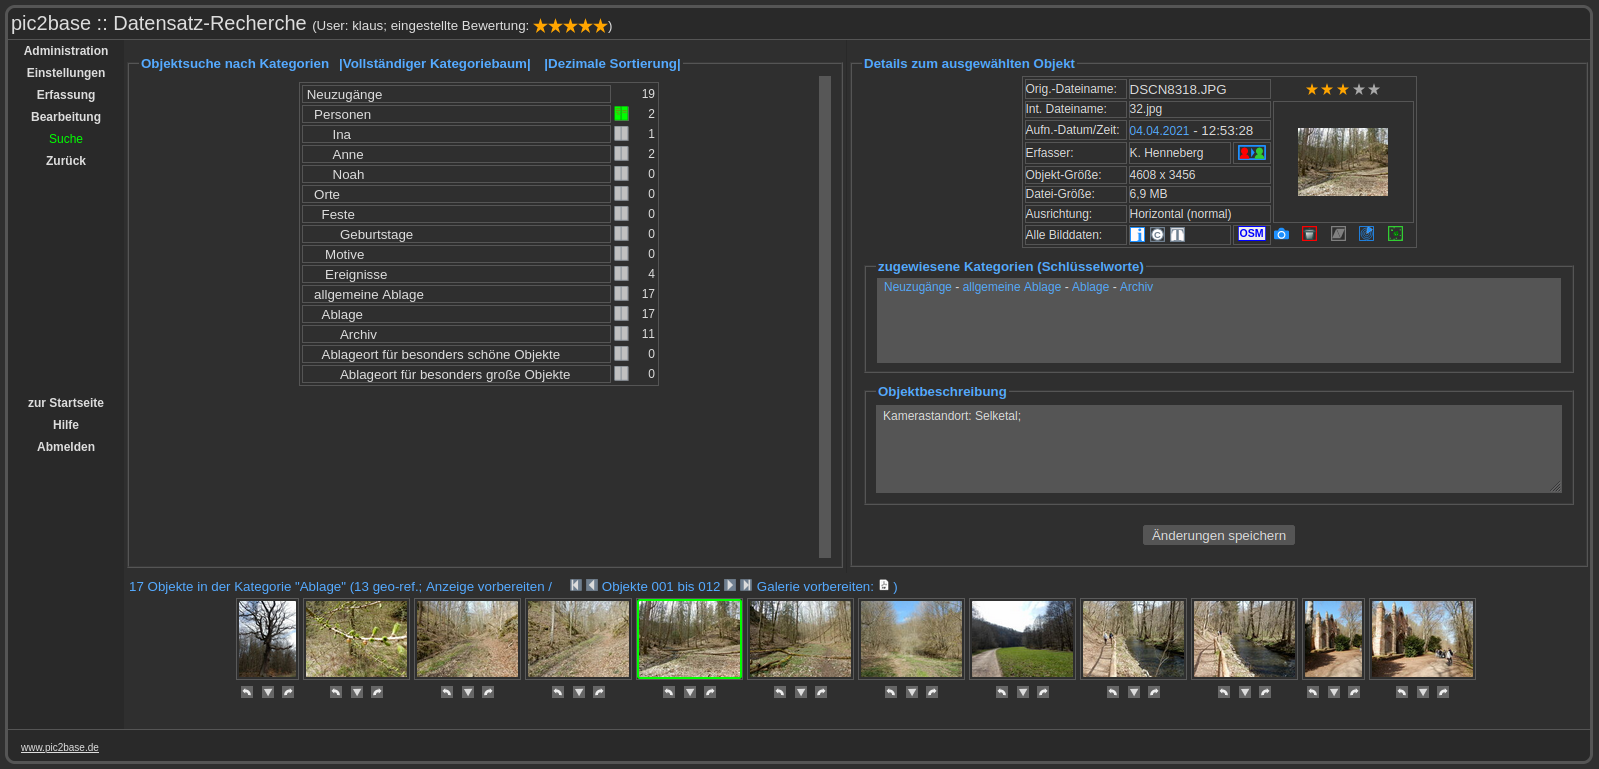Set the object rating to four stars
Screen dimensions: 1599x769
[1358, 90]
